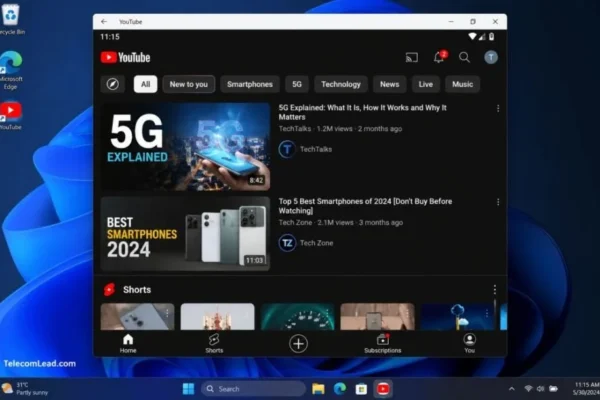This screenshot has width=600, height=400.
Task: Select the Live filter chip
Action: pyautogui.click(x=426, y=84)
